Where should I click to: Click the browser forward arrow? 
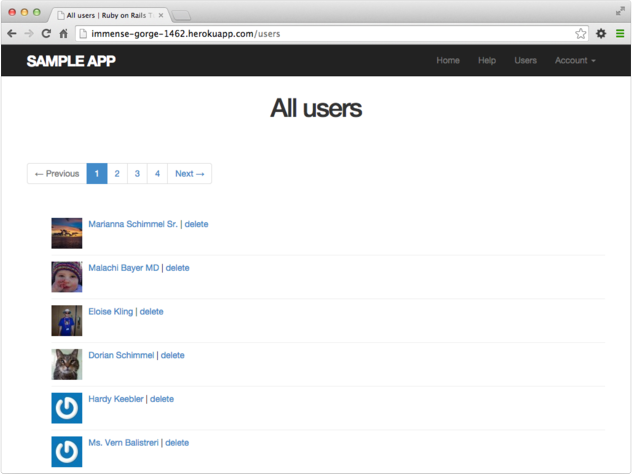(x=28, y=33)
